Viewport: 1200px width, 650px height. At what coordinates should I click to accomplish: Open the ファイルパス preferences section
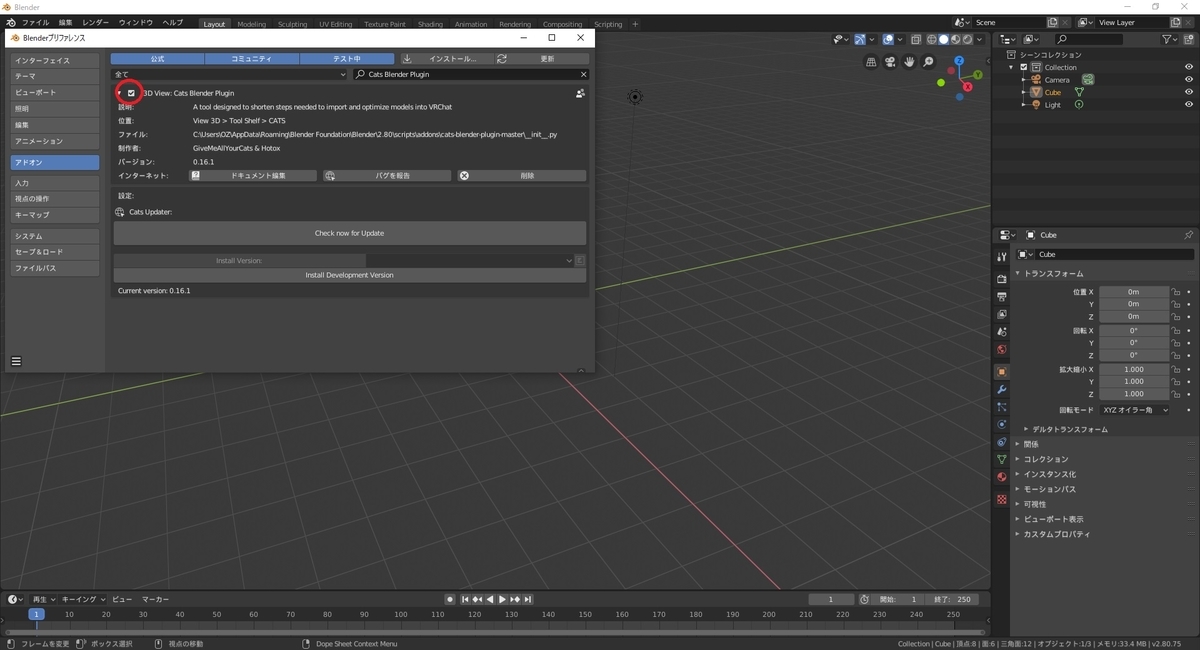click(x=55, y=268)
